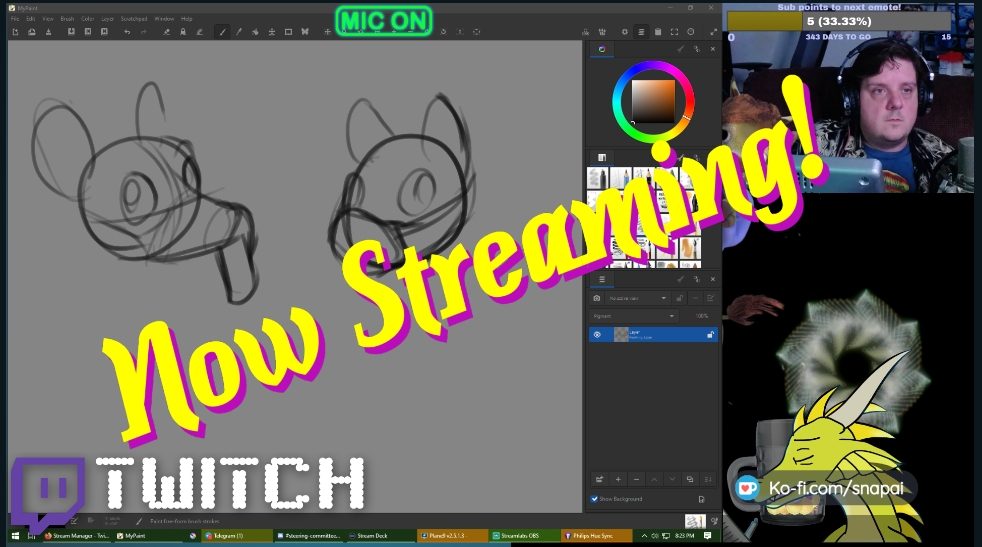Select the first brush preset thumbnail
Image resolution: width=982 pixels, height=547 pixels.
597,178
